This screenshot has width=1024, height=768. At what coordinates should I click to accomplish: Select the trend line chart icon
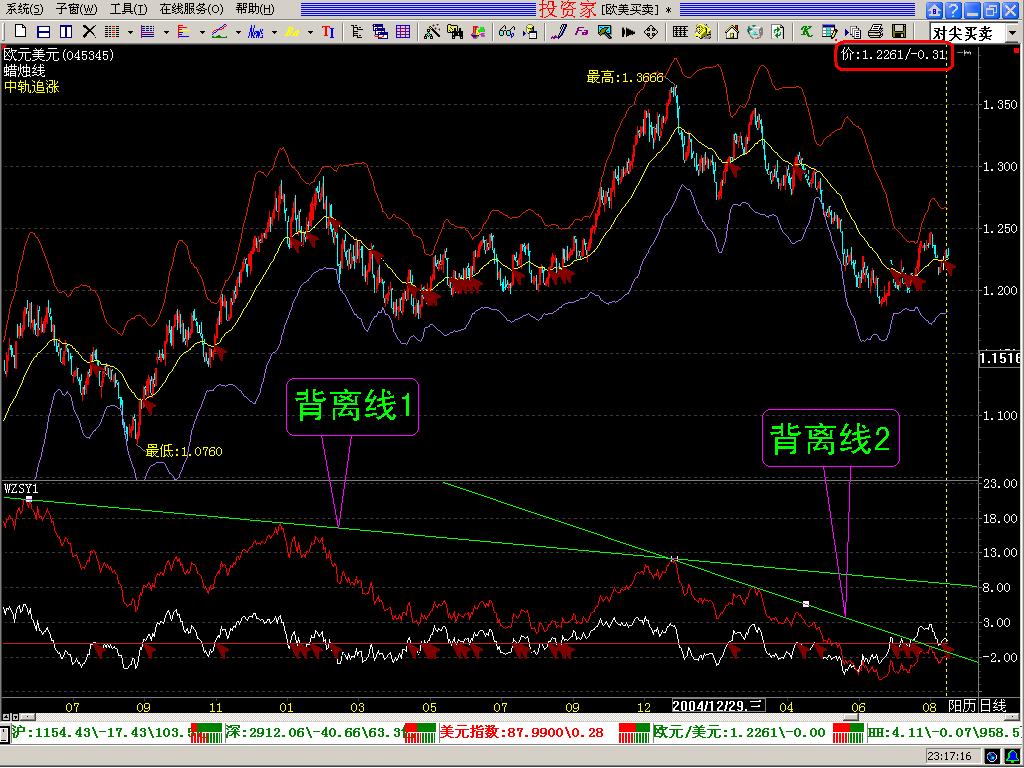coord(219,31)
